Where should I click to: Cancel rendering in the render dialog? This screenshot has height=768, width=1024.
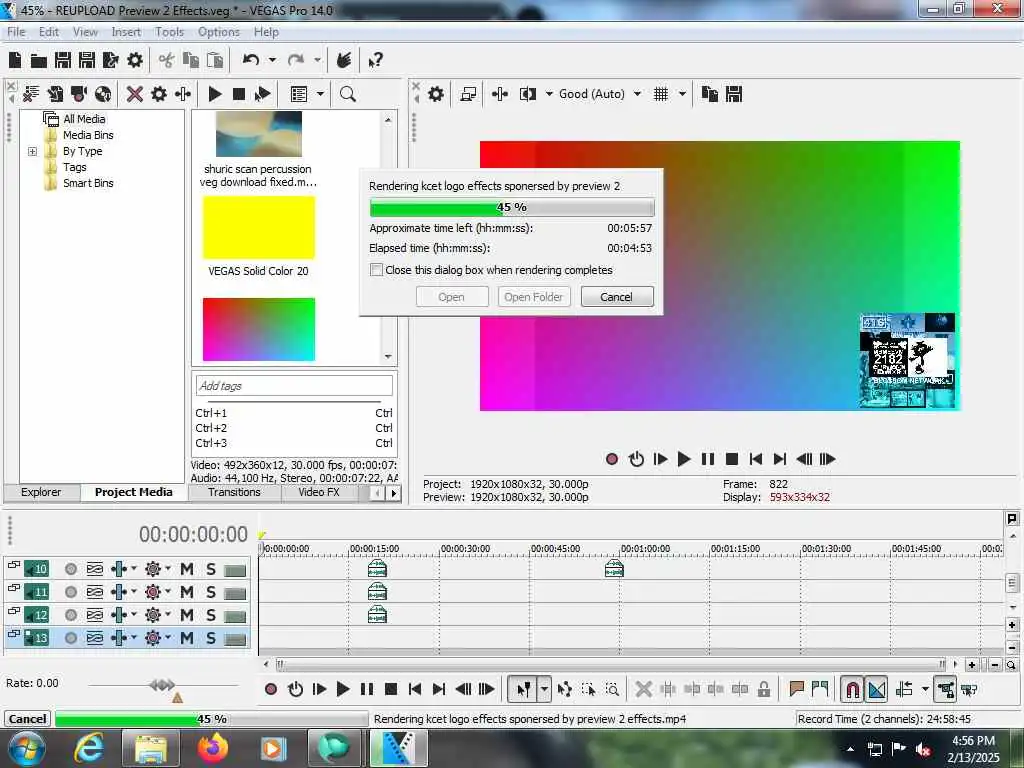616,297
